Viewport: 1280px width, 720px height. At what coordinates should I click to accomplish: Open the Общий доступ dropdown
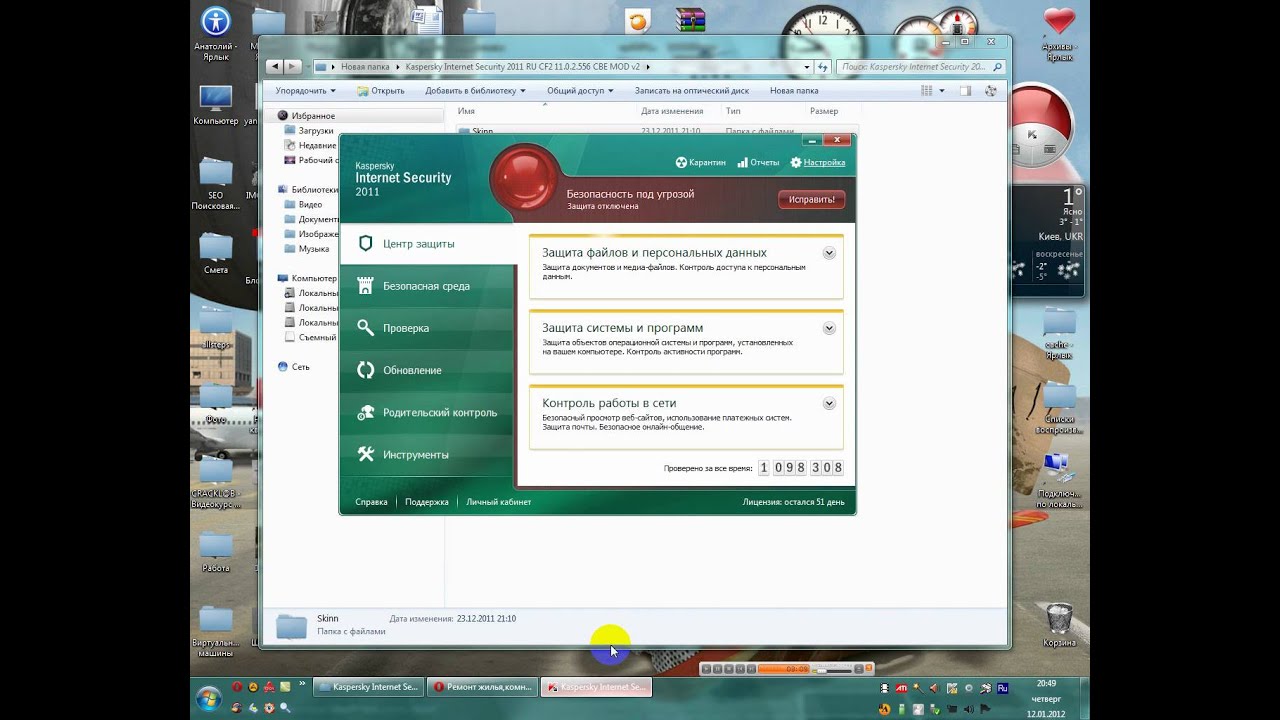tap(580, 91)
